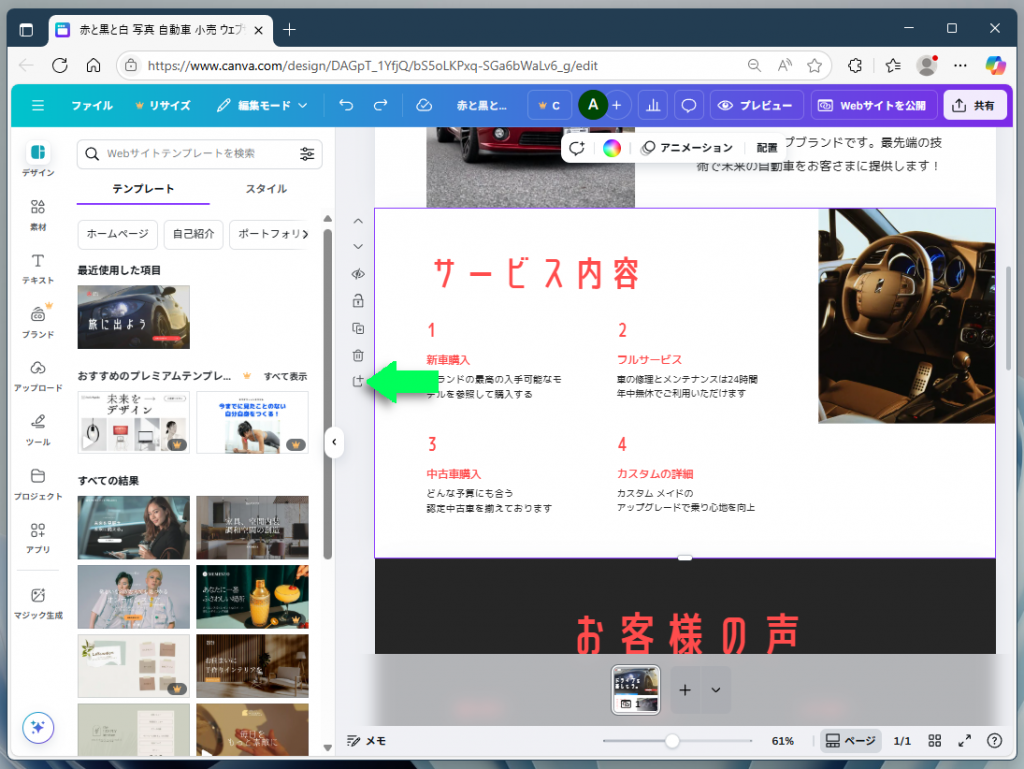Toggle fullscreen presentation mode
1024x769 pixels.
coord(964,740)
